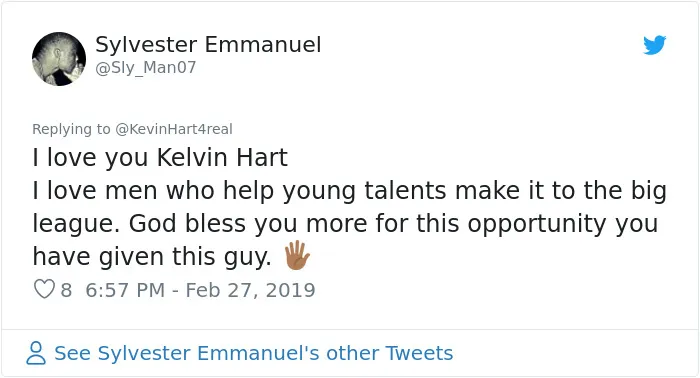Click the Twitter bird logo

654,45
